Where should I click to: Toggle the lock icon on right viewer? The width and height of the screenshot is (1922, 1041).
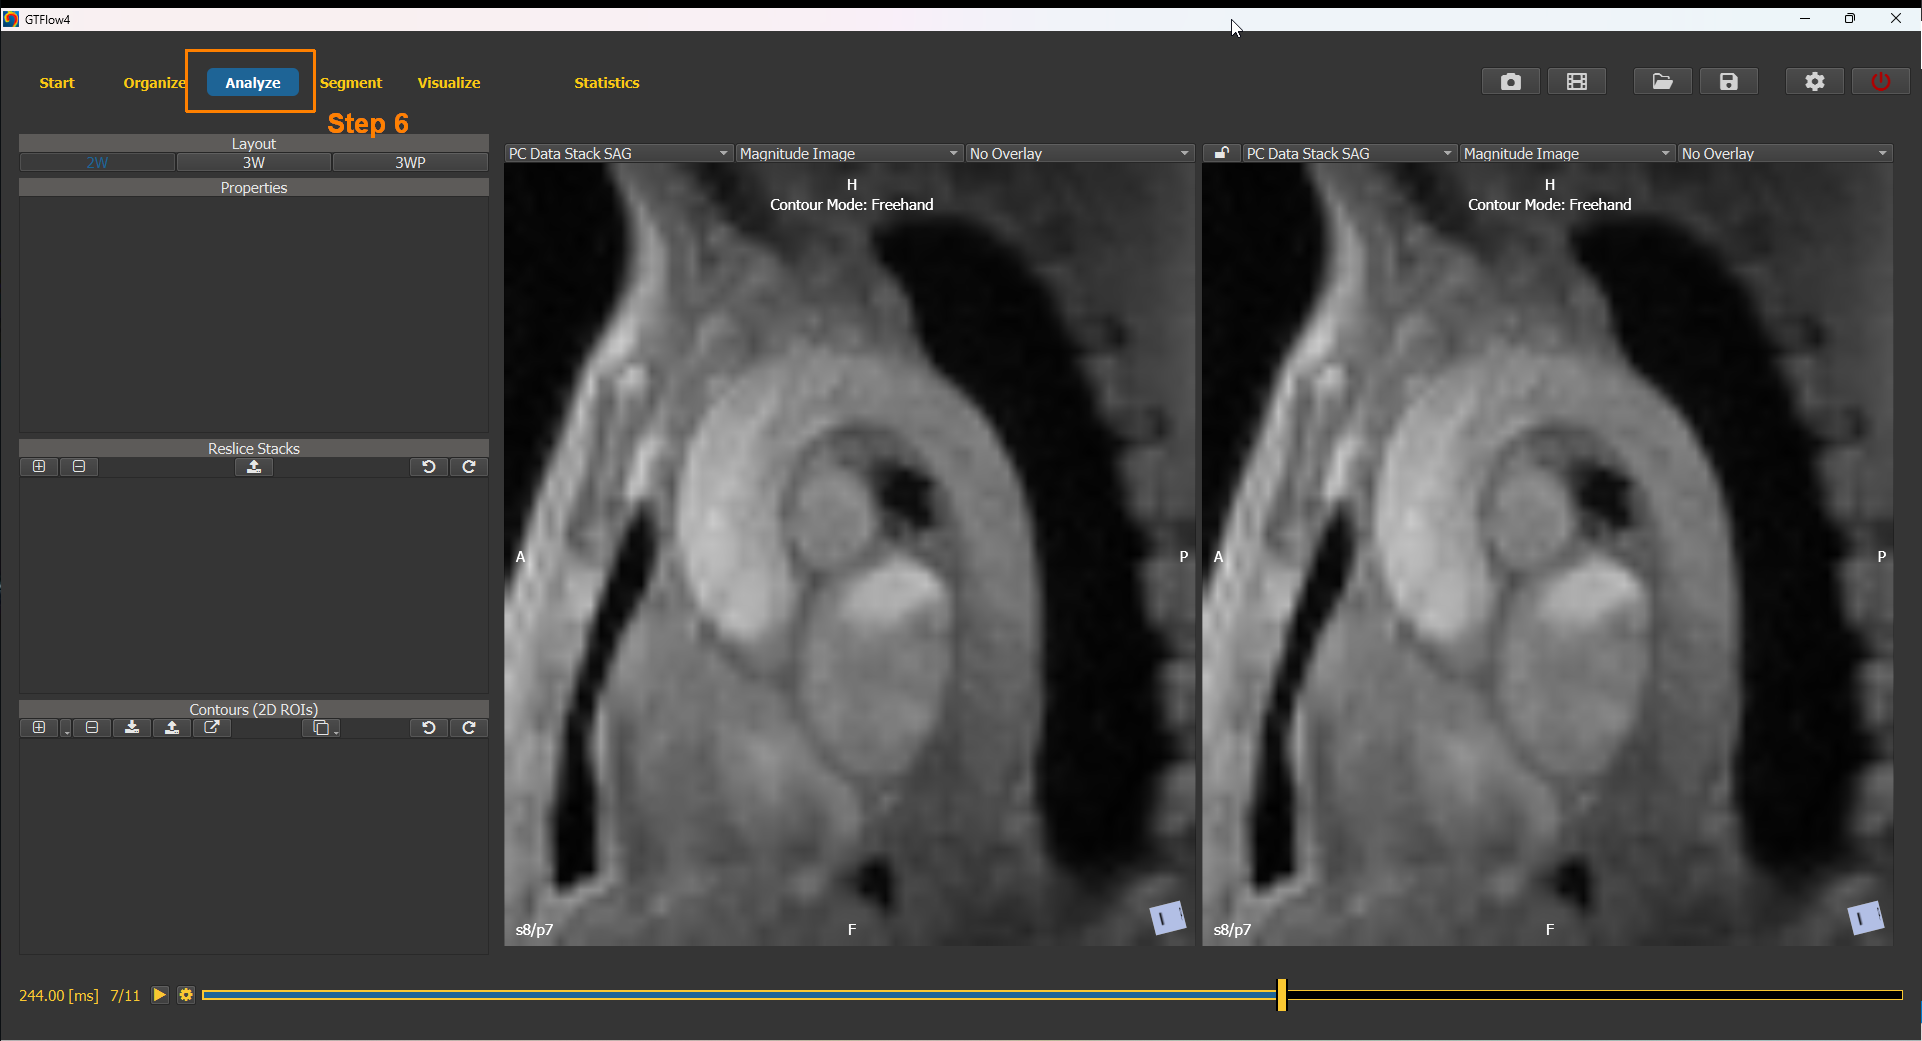point(1221,153)
